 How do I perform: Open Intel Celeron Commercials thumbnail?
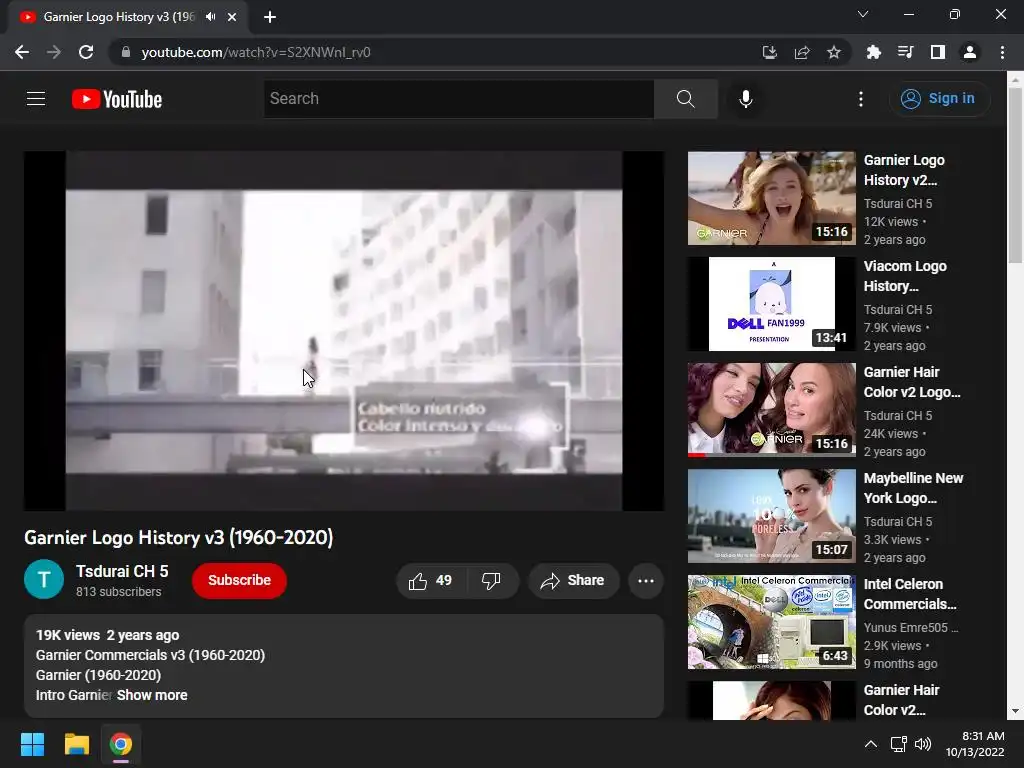771,622
